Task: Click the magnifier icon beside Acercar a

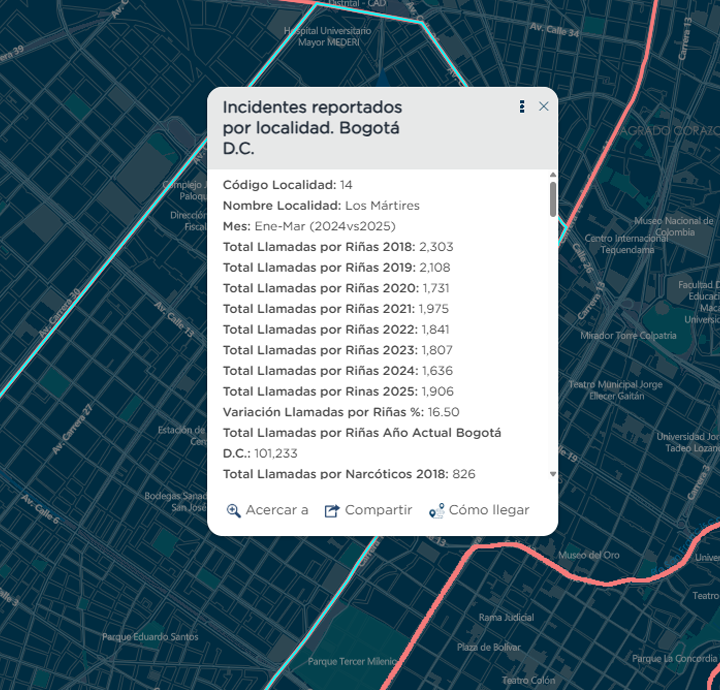Action: [234, 511]
